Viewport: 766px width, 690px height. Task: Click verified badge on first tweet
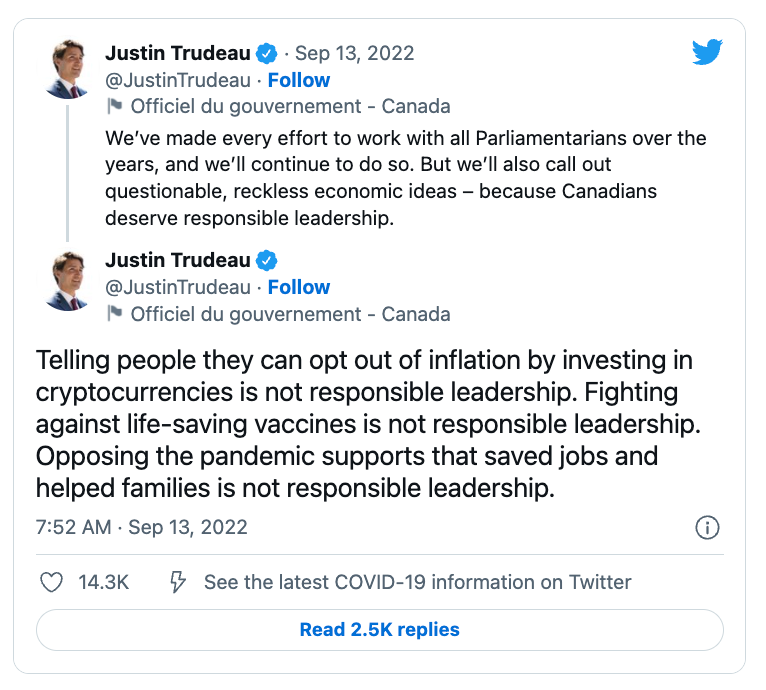pos(267,53)
